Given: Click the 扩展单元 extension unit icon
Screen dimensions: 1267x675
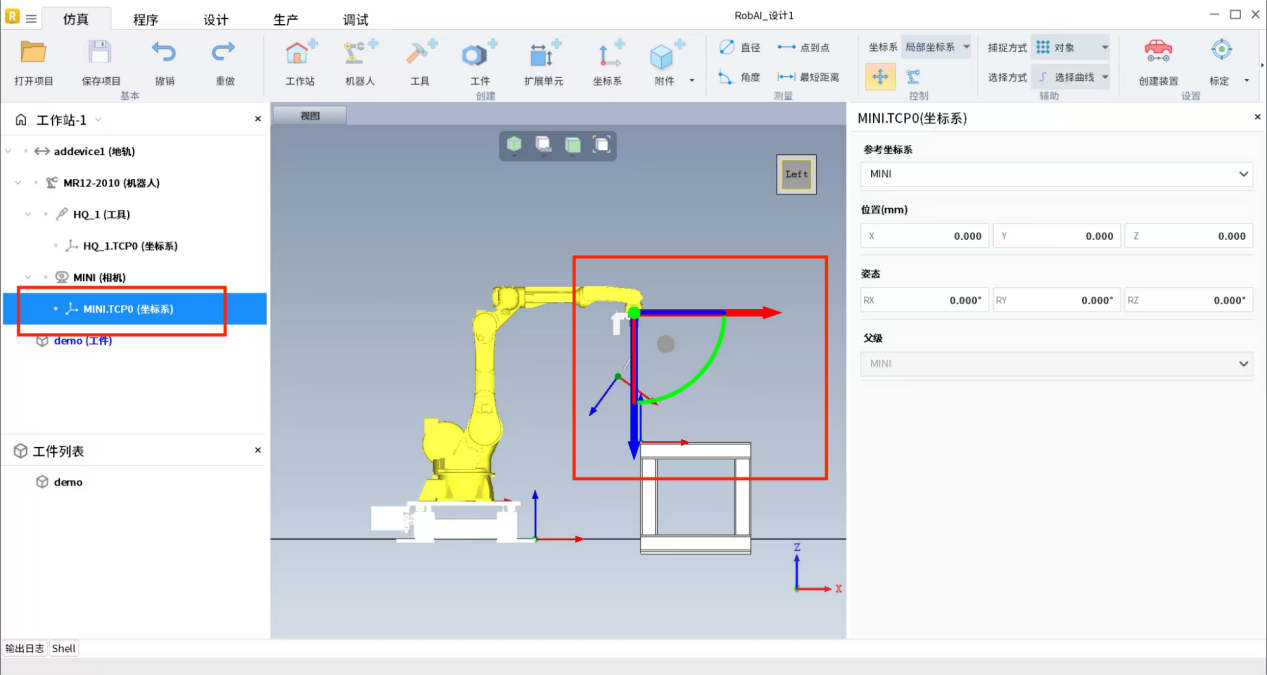Looking at the screenshot, I should coord(543,56).
